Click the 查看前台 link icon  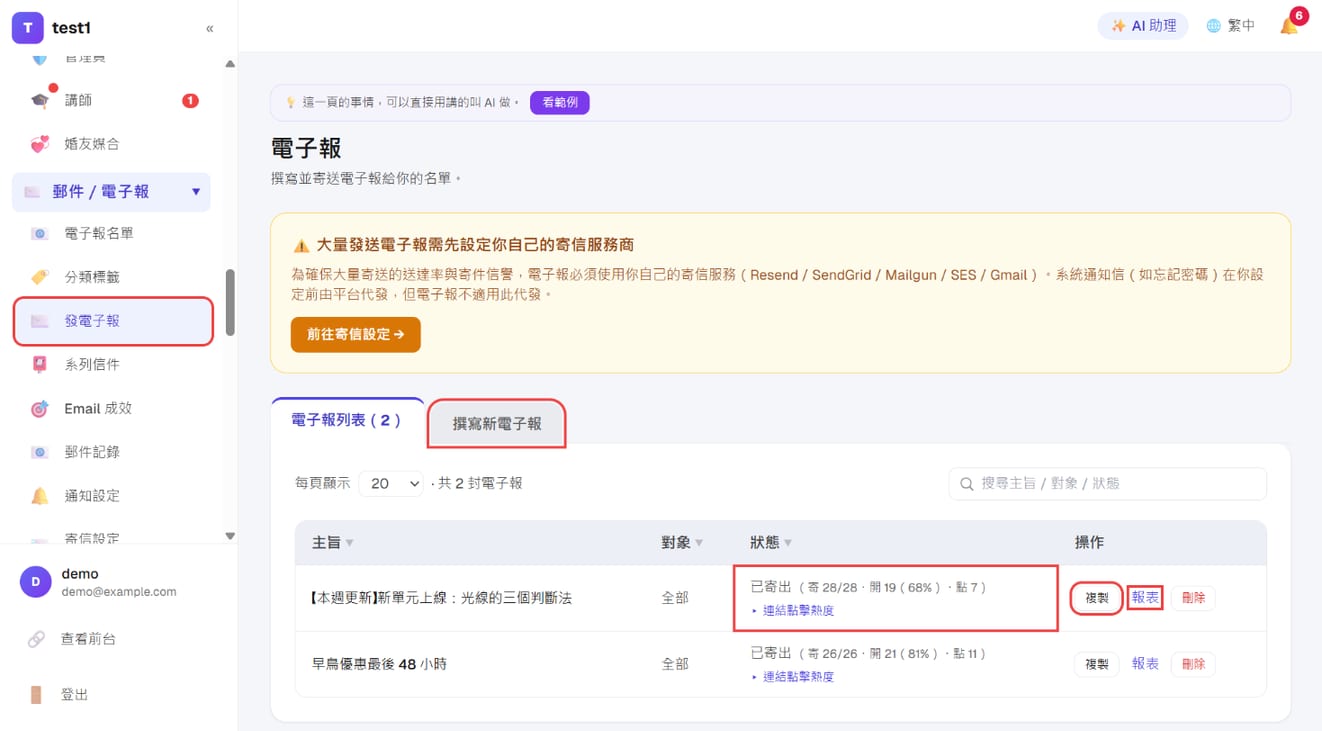coord(36,639)
